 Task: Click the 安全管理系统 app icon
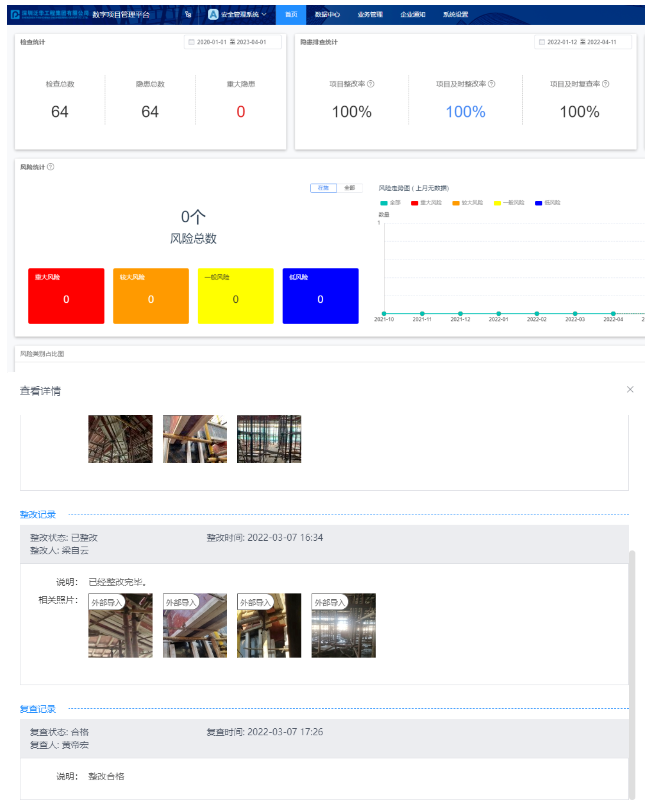213,15
